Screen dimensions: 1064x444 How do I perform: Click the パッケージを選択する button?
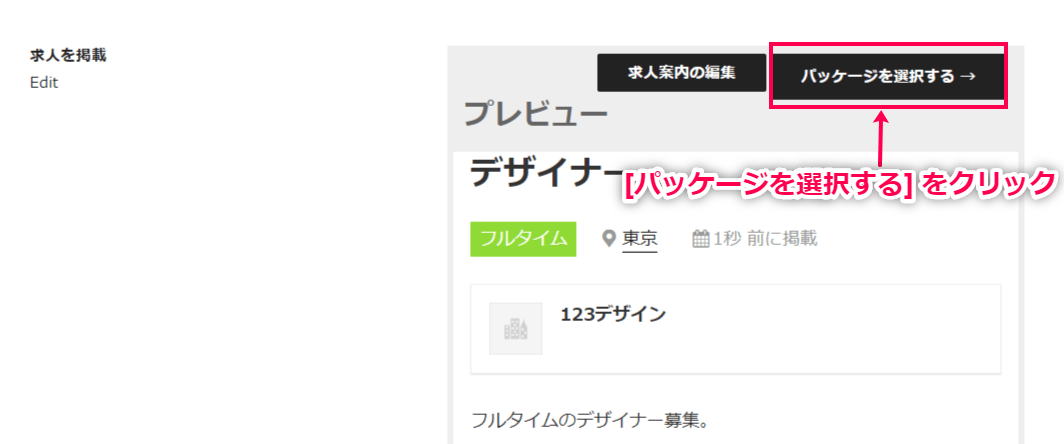pyautogui.click(x=888, y=76)
